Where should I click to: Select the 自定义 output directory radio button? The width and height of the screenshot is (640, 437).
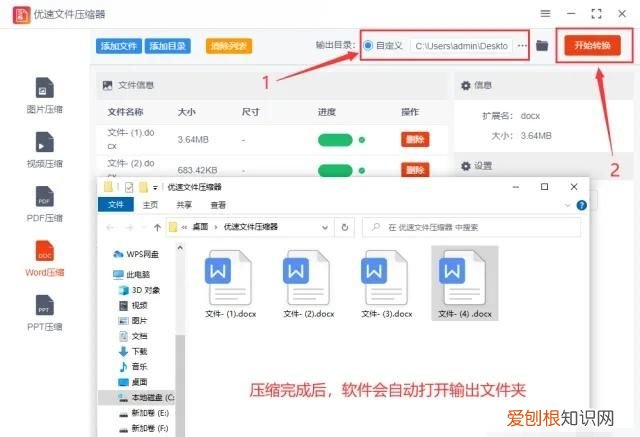(x=368, y=45)
